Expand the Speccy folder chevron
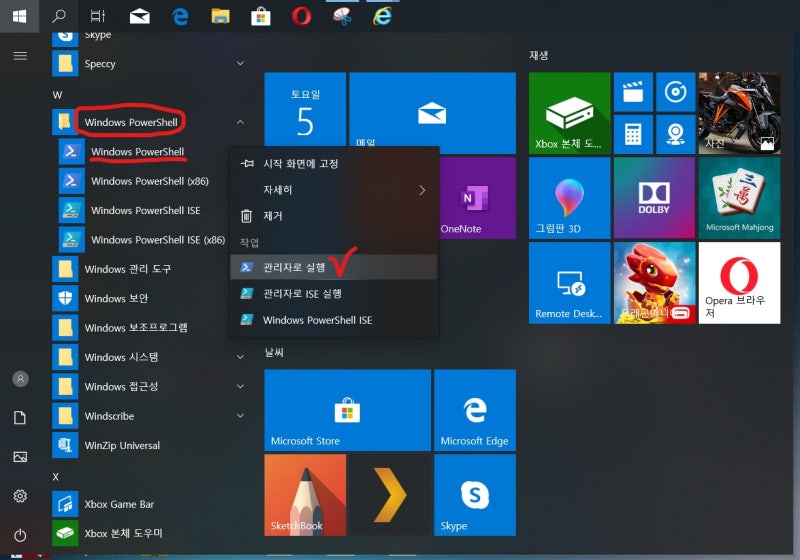800x560 pixels. (240, 64)
